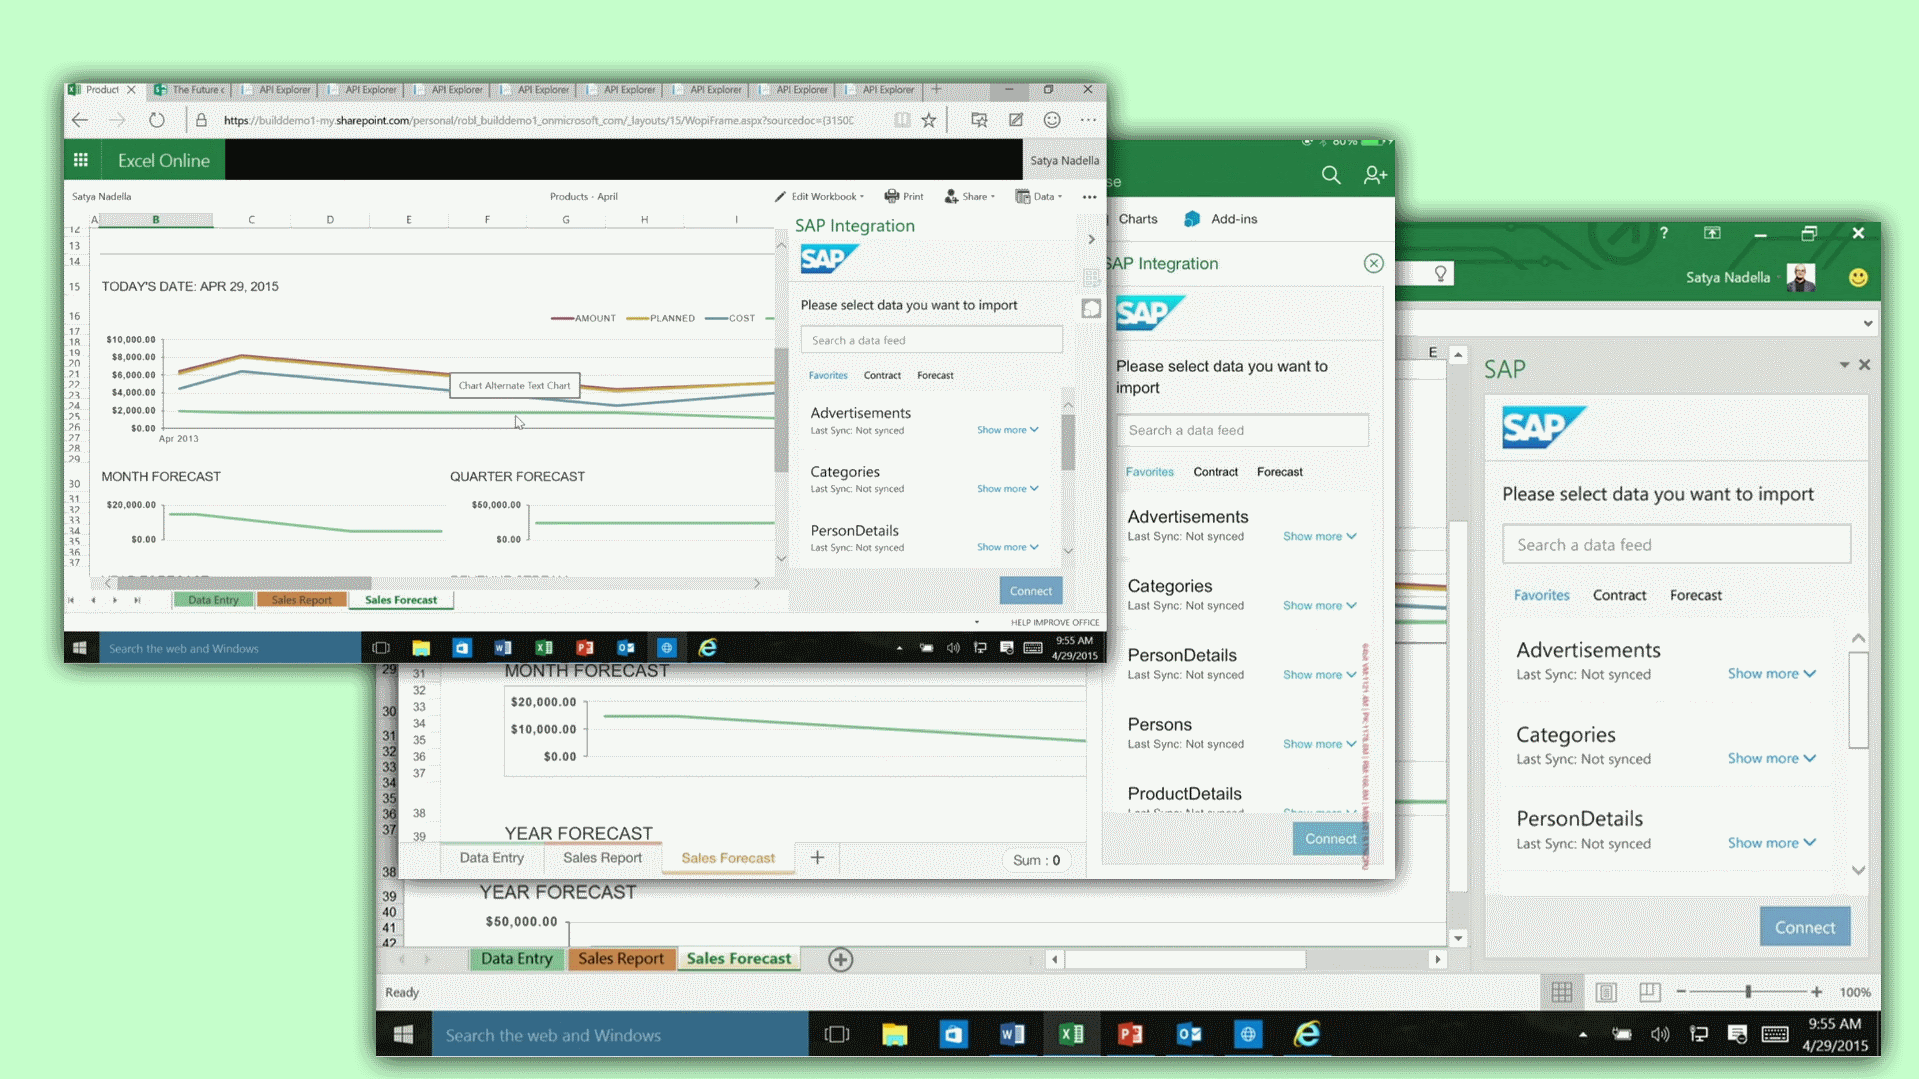Select Contract filter in Excel Online pane
Image resolution: width=1919 pixels, height=1079 pixels.
pyautogui.click(x=882, y=375)
